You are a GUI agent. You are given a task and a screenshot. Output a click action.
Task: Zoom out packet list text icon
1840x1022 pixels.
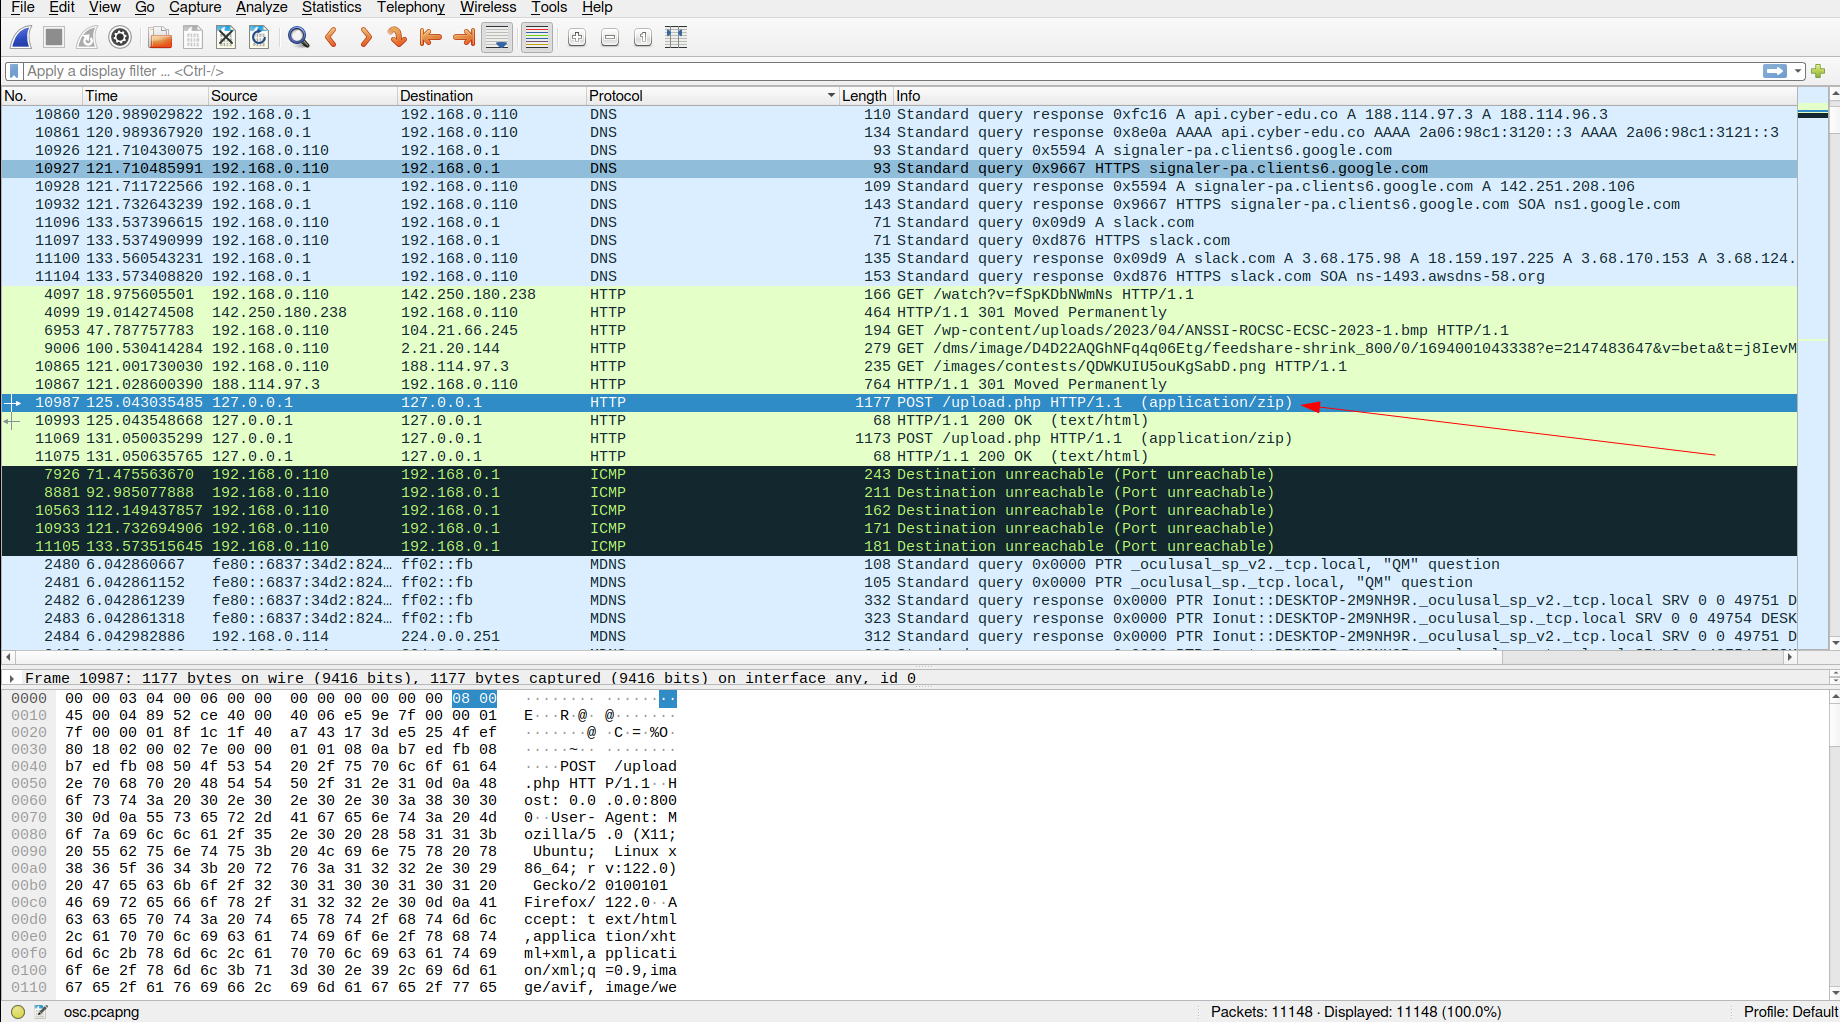(x=610, y=38)
